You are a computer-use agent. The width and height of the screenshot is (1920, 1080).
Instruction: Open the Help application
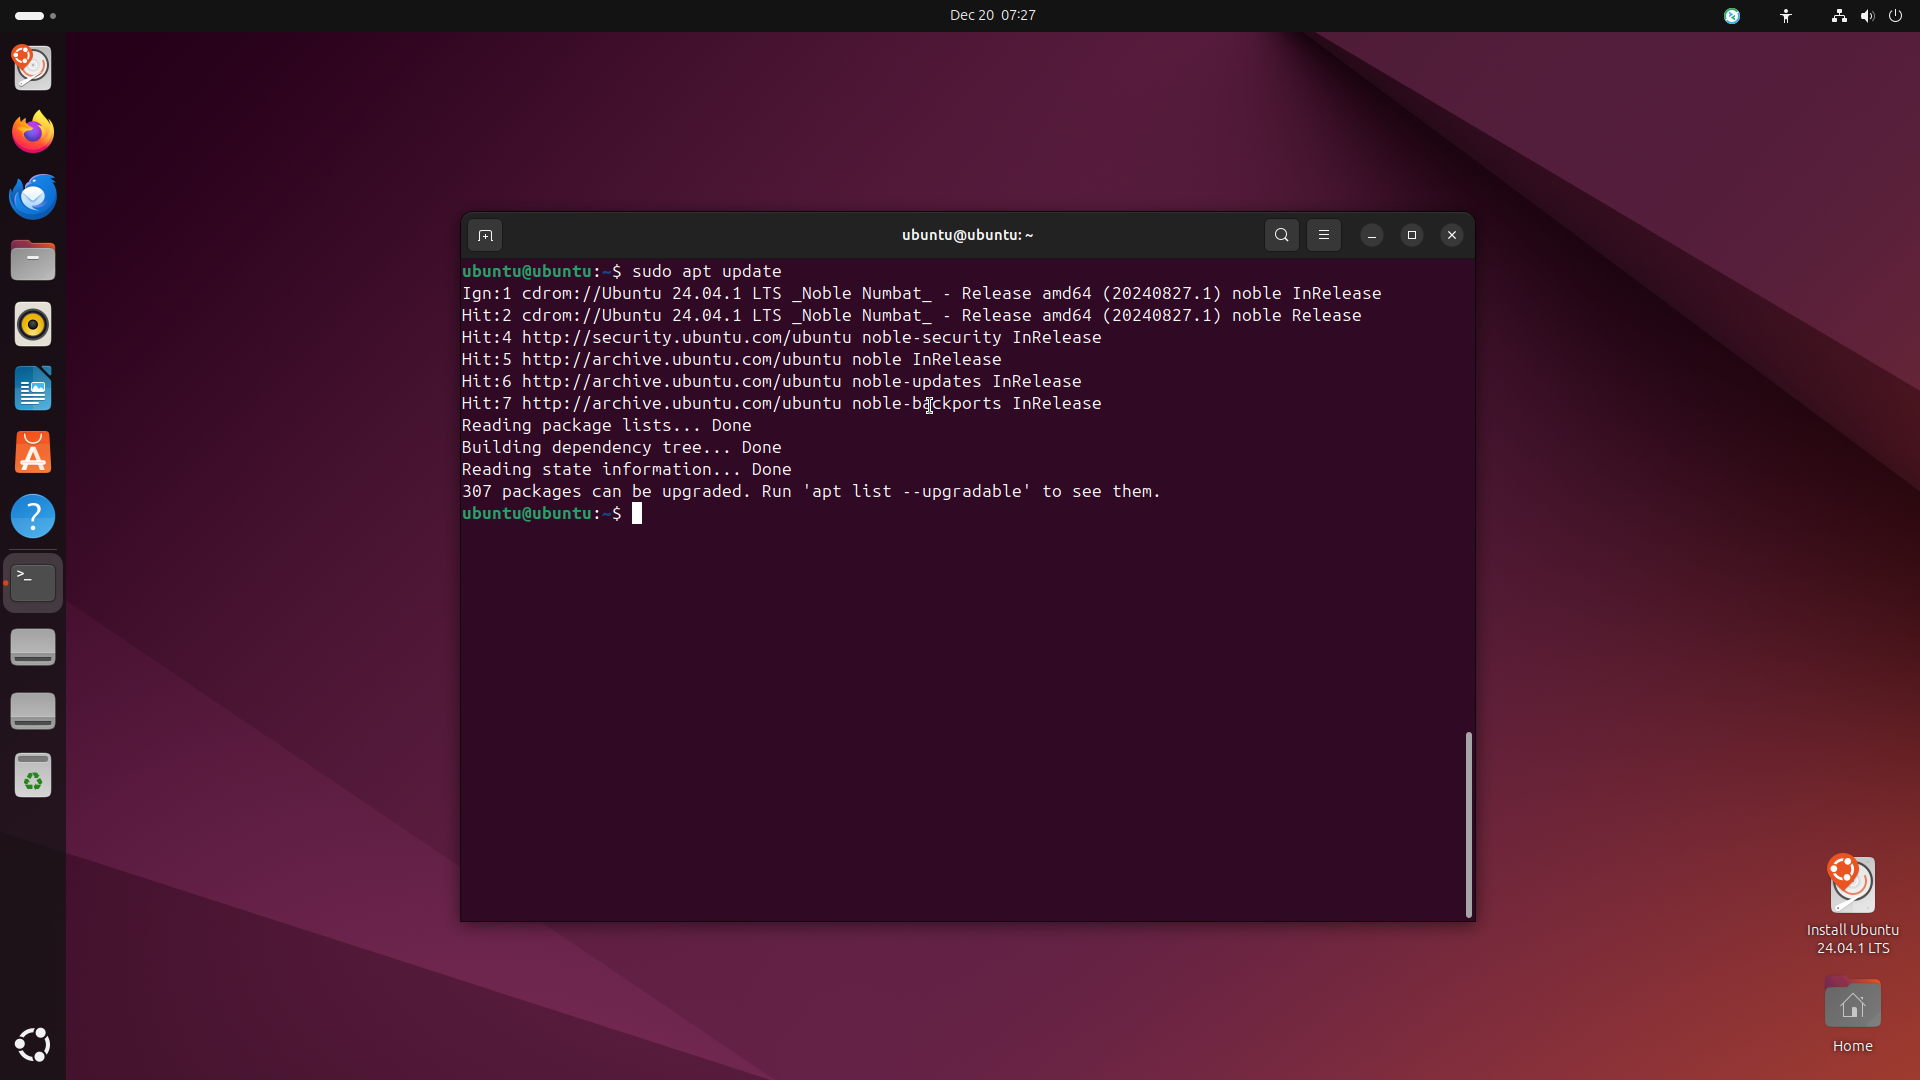pyautogui.click(x=33, y=516)
